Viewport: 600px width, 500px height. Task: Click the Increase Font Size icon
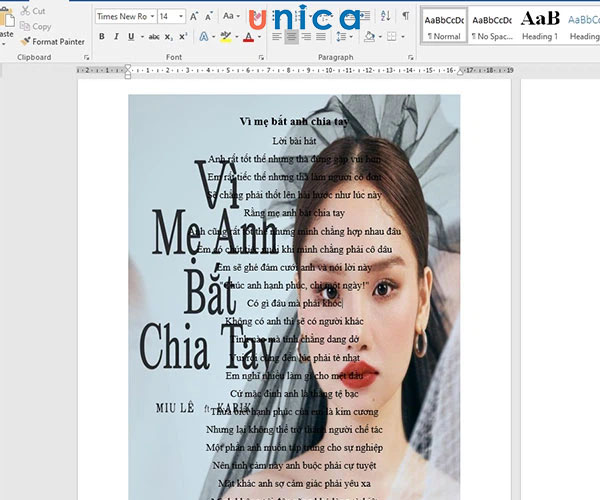point(194,16)
